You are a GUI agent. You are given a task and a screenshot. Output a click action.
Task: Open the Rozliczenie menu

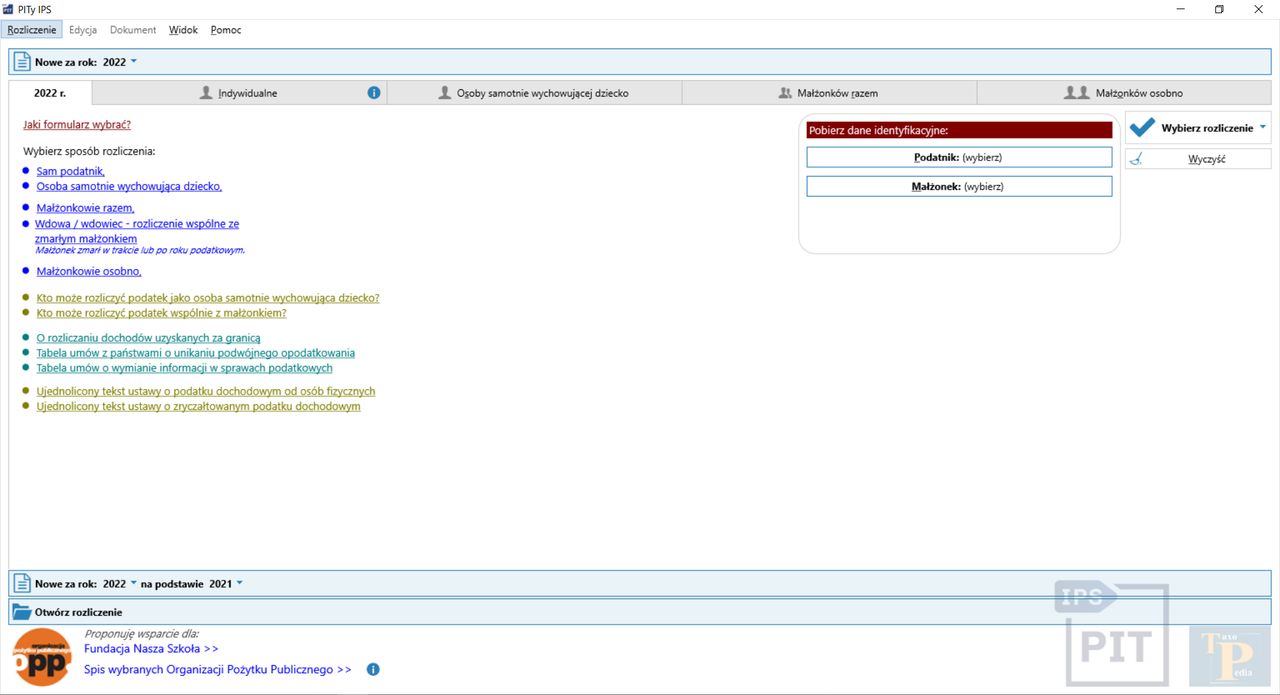(32, 30)
